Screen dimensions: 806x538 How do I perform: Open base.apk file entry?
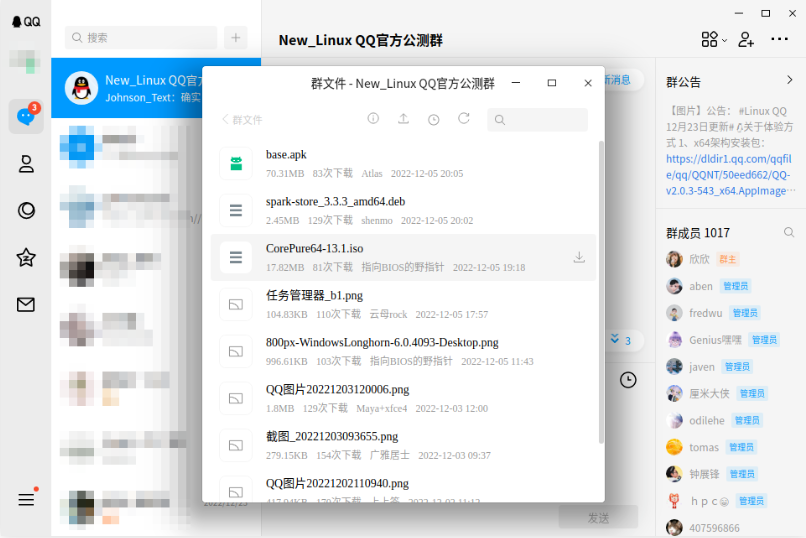coord(404,163)
